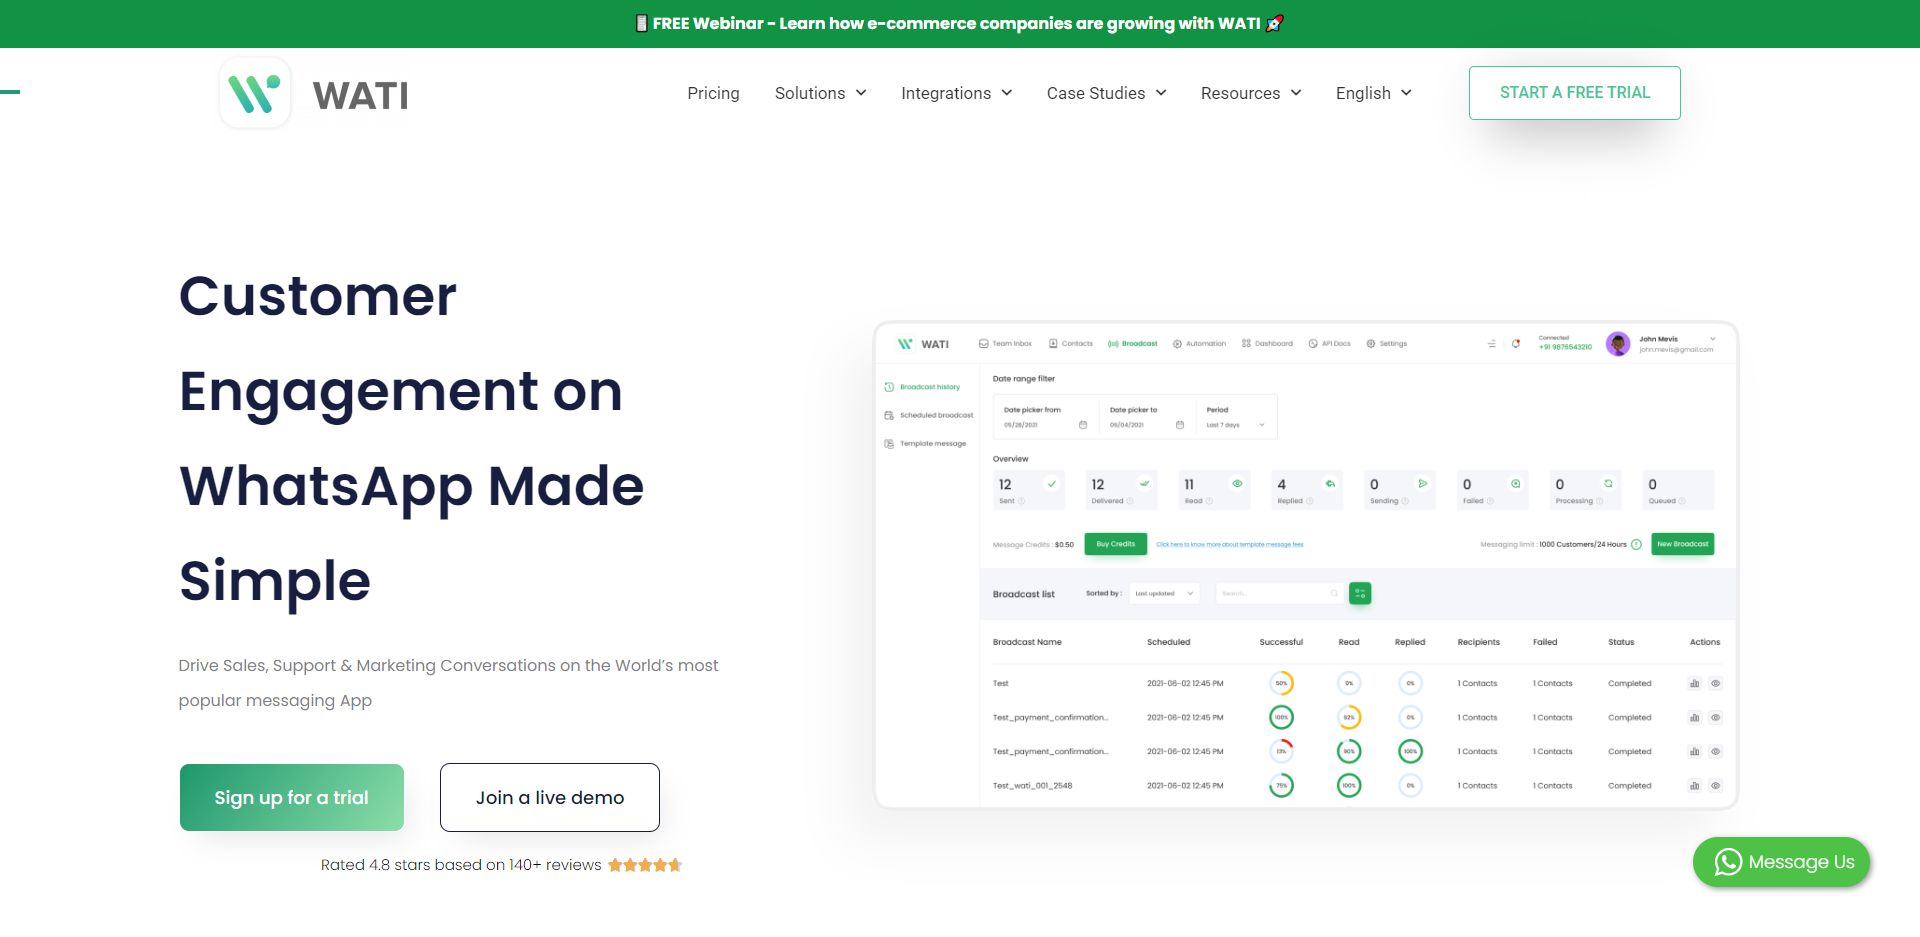Viewport: 1920px width, 937px height.
Task: Click the Team Inbox tab in dashboard preview
Action: tap(1005, 343)
